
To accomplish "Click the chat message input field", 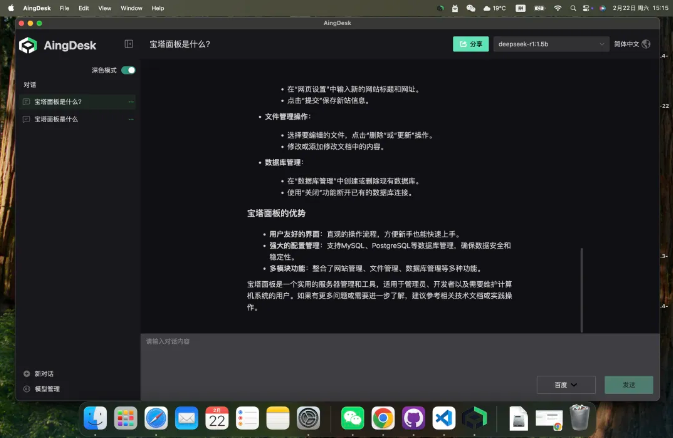I will click(400, 354).
